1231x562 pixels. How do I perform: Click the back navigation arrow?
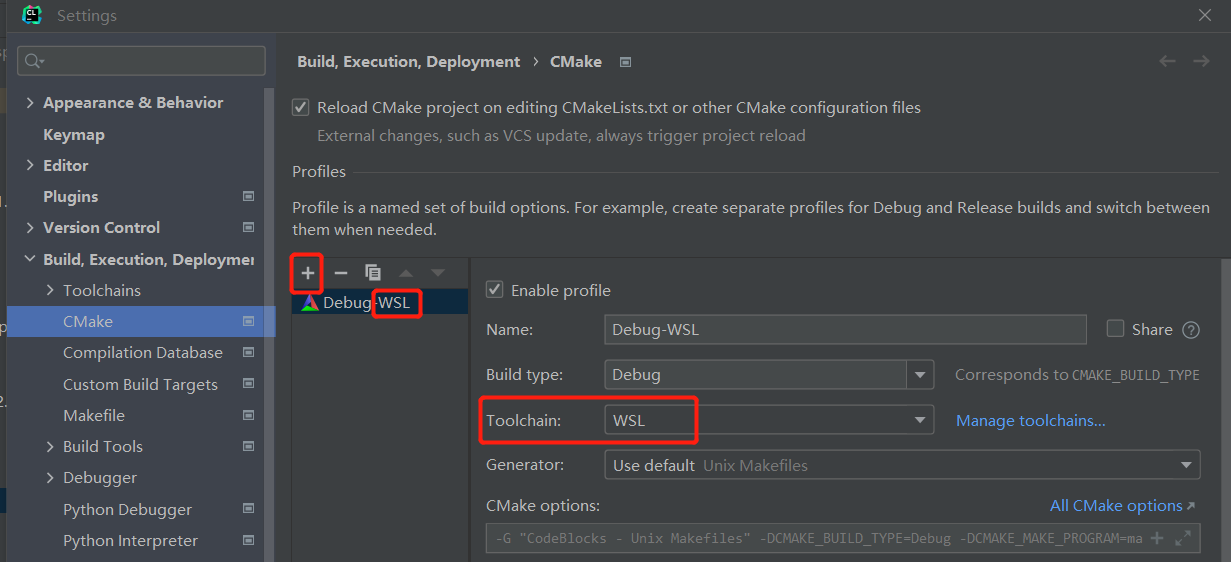(x=1167, y=61)
